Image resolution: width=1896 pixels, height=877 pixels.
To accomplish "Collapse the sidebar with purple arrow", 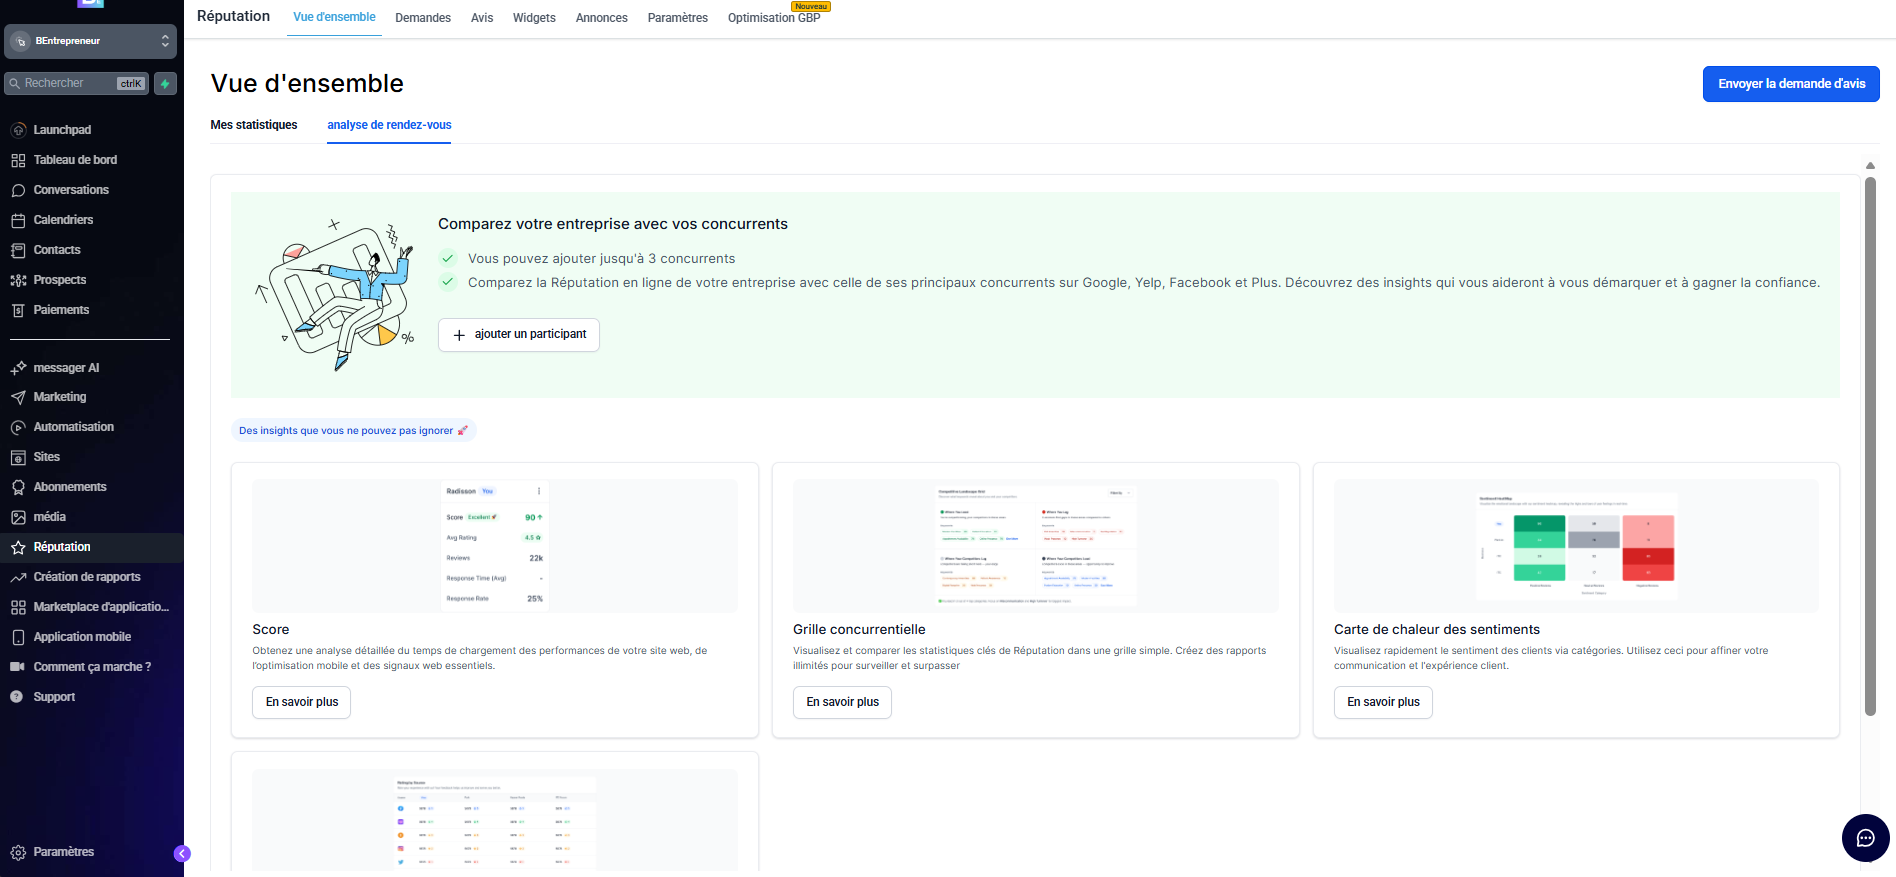I will click(182, 853).
